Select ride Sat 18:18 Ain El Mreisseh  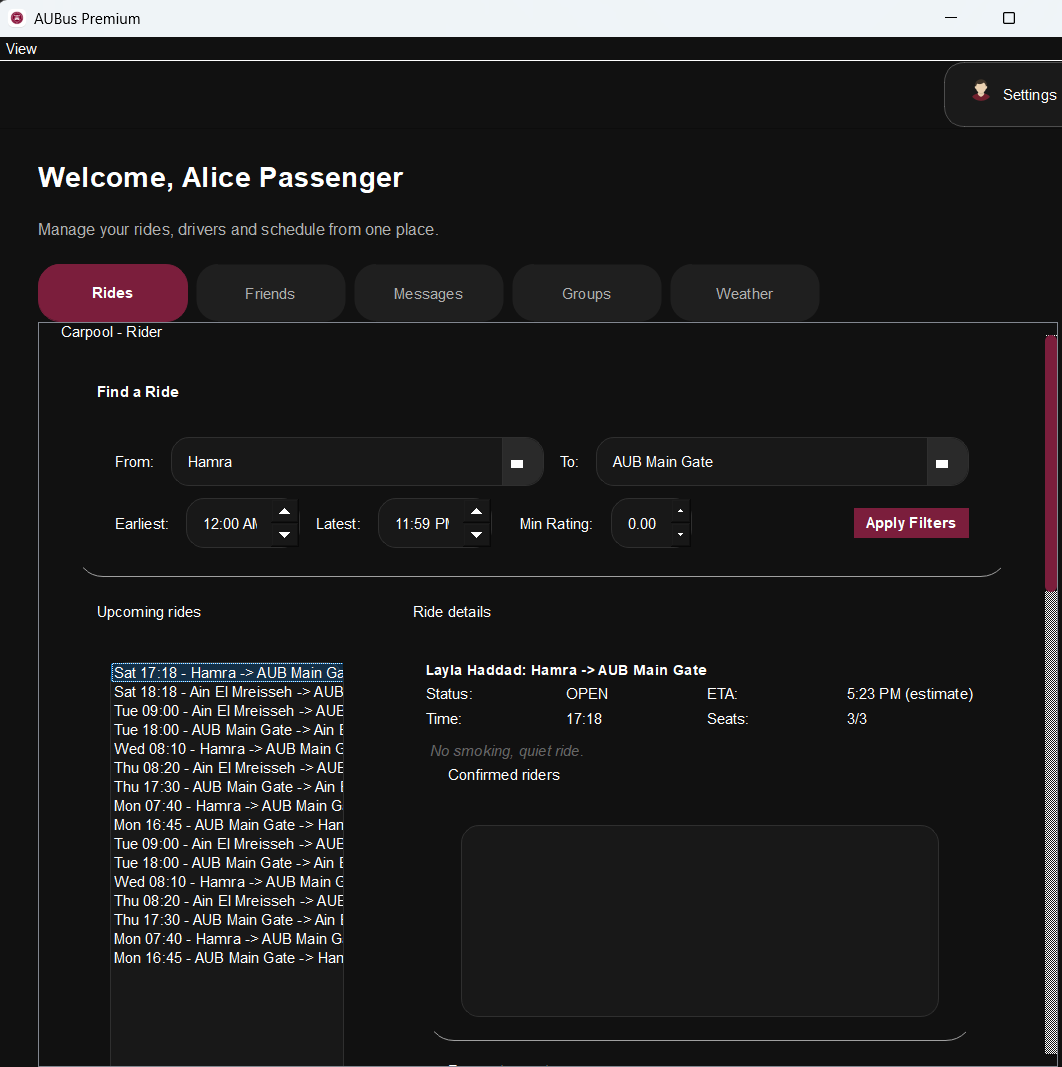227,691
